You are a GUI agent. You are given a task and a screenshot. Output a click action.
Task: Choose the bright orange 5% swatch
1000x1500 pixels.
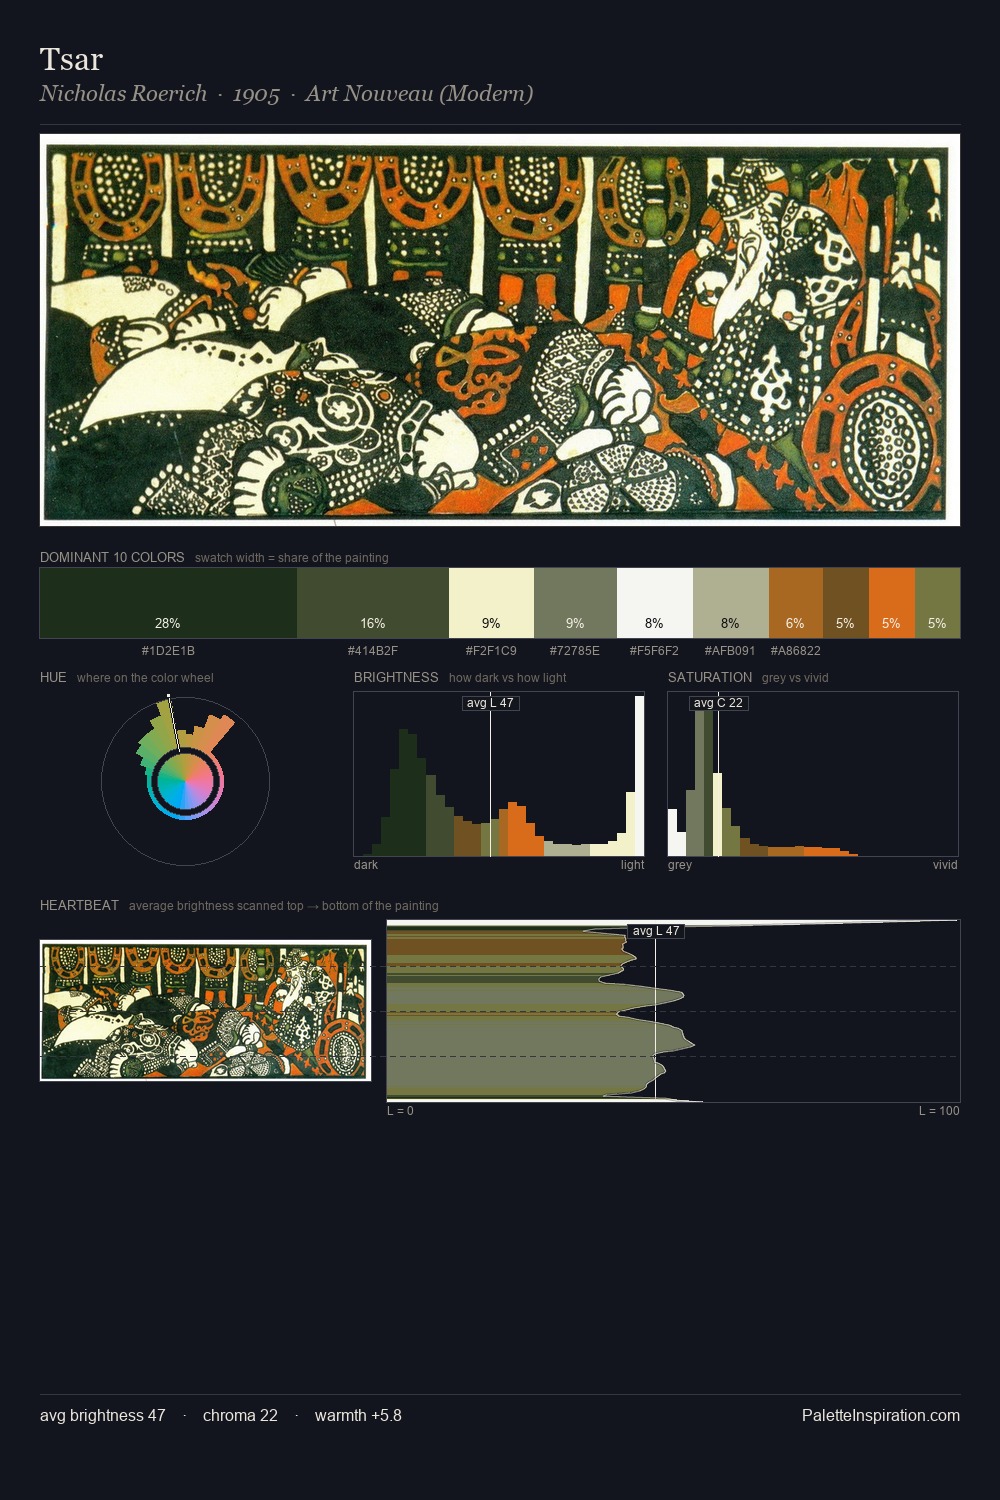(x=892, y=603)
